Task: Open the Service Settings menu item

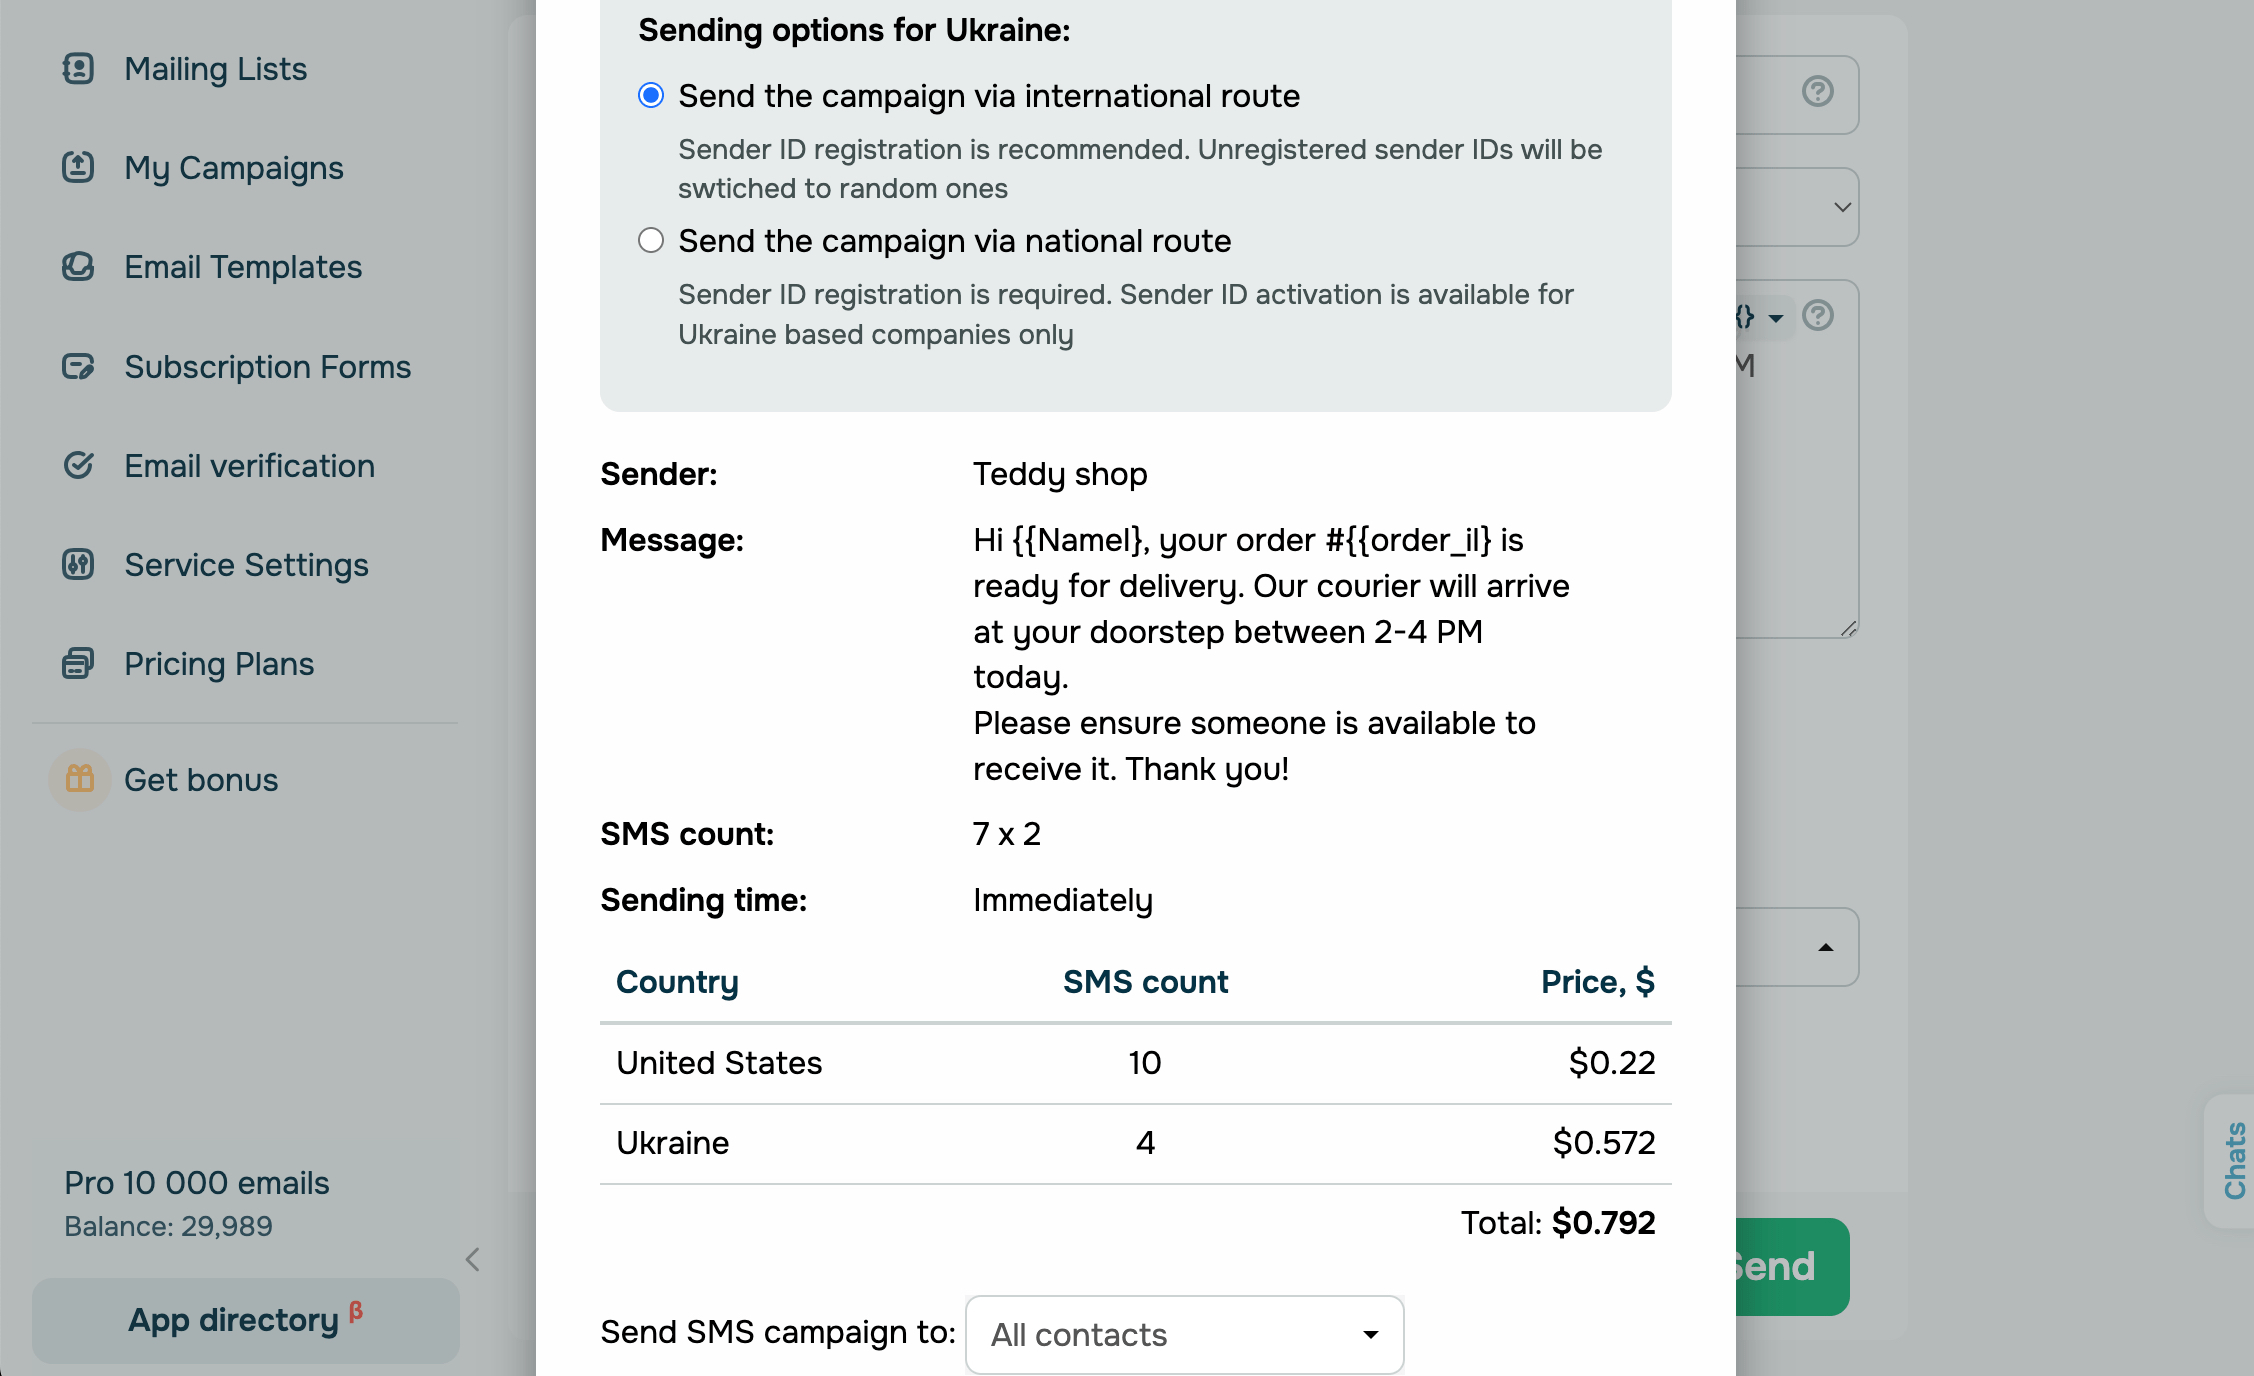Action: tap(246, 565)
